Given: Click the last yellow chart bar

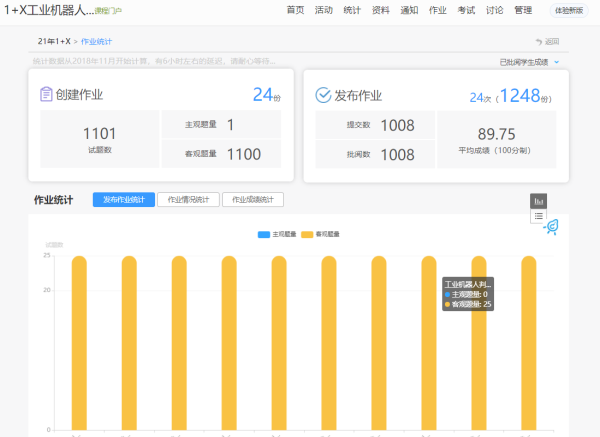Looking at the screenshot, I should click(529, 343).
